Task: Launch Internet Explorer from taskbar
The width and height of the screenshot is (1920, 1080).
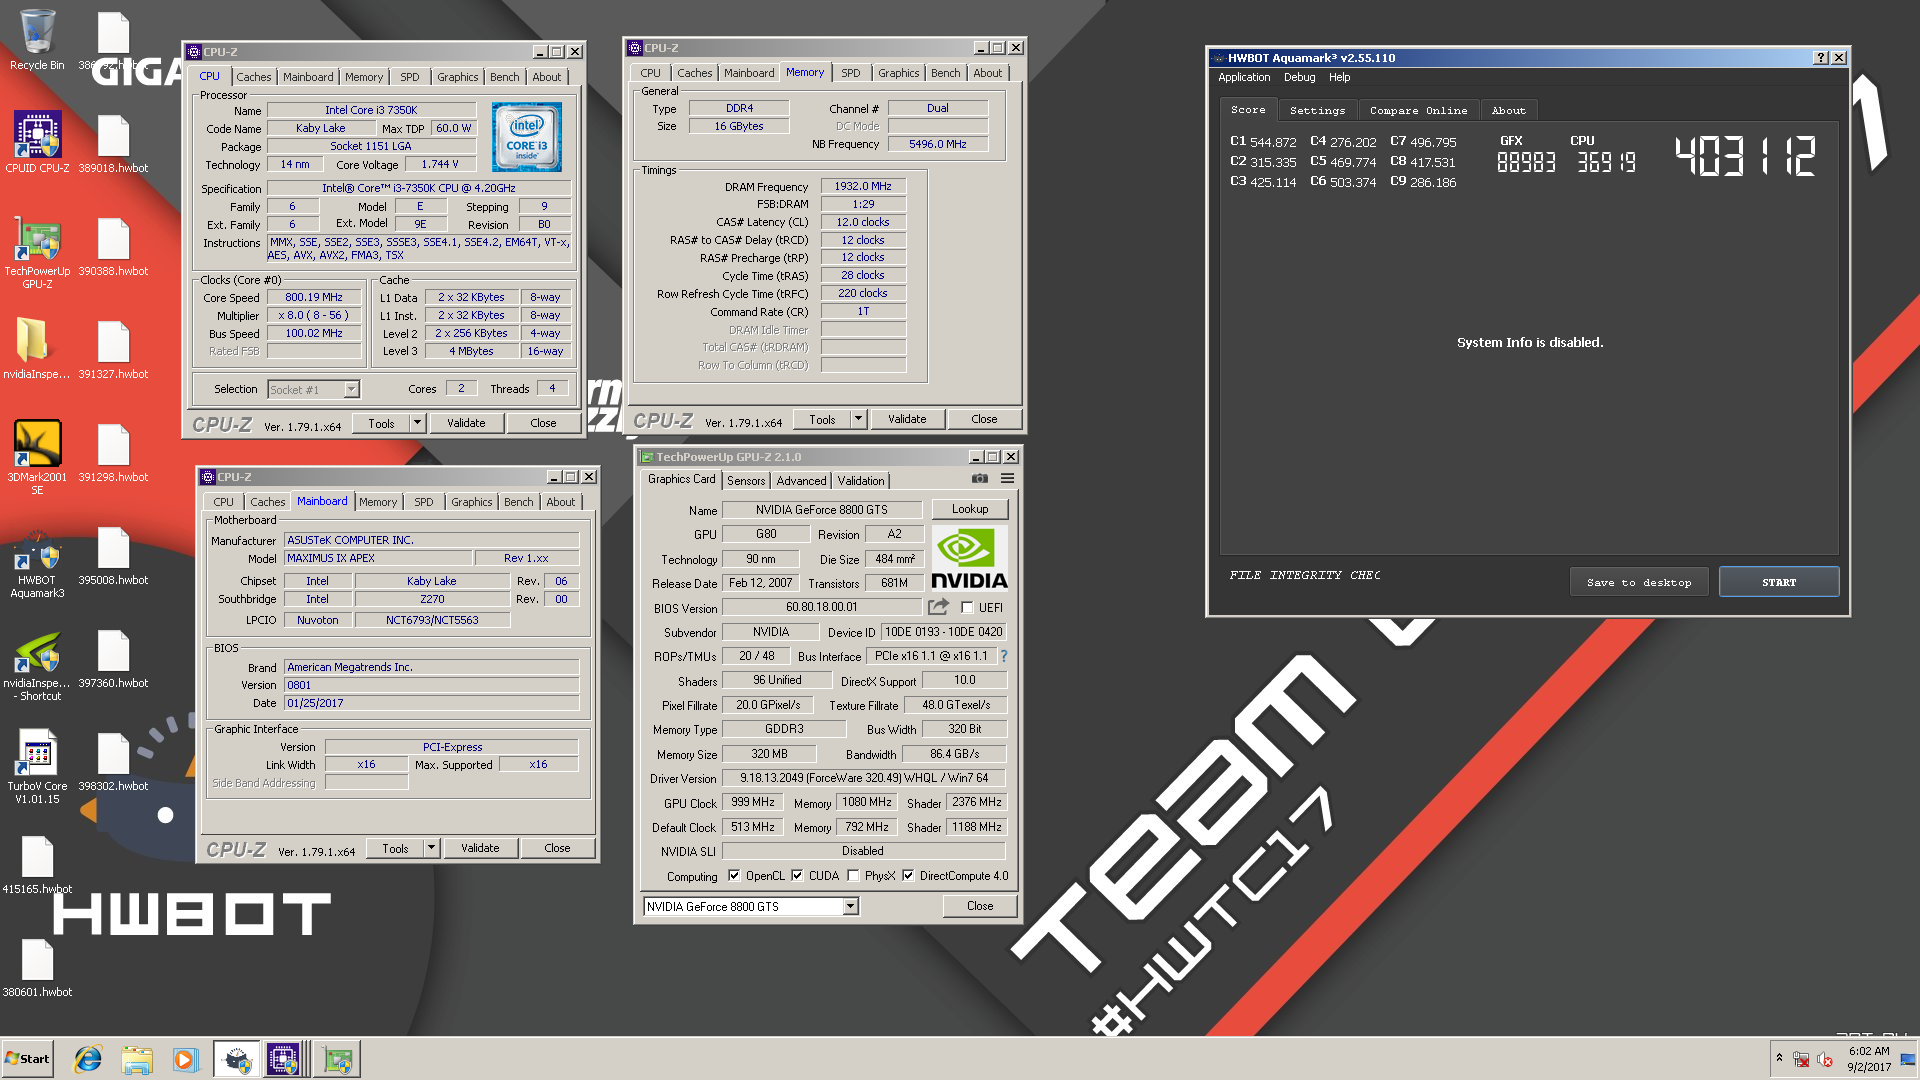Action: tap(88, 1059)
